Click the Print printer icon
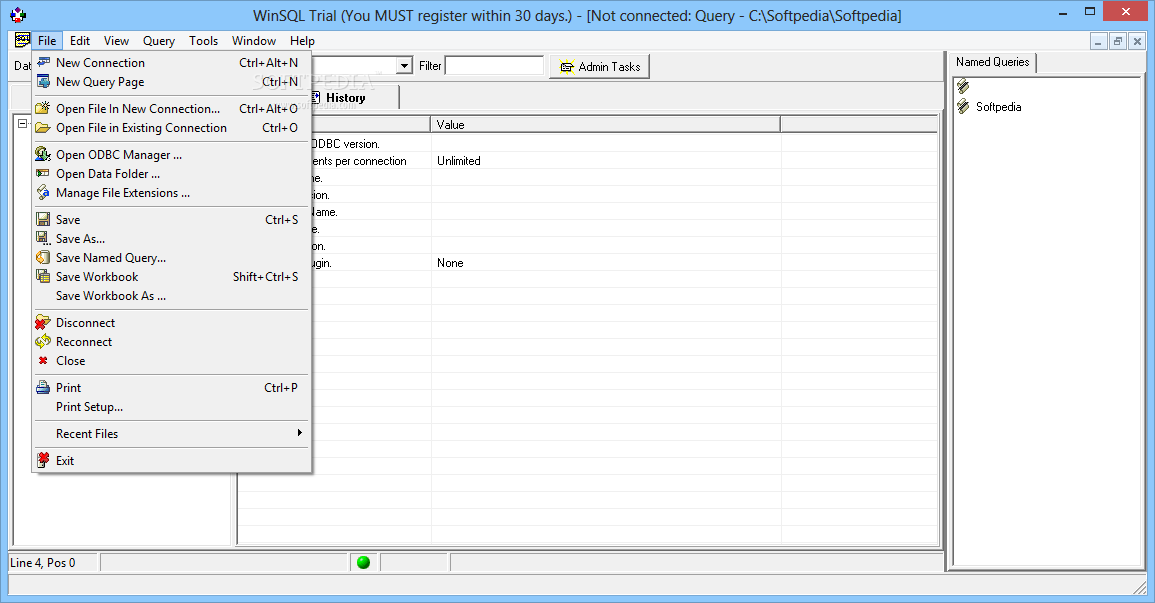The image size is (1155, 603). pyautogui.click(x=43, y=387)
